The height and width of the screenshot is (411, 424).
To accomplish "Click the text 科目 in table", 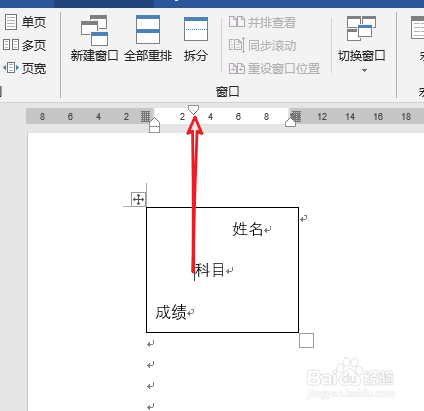I will (x=209, y=270).
